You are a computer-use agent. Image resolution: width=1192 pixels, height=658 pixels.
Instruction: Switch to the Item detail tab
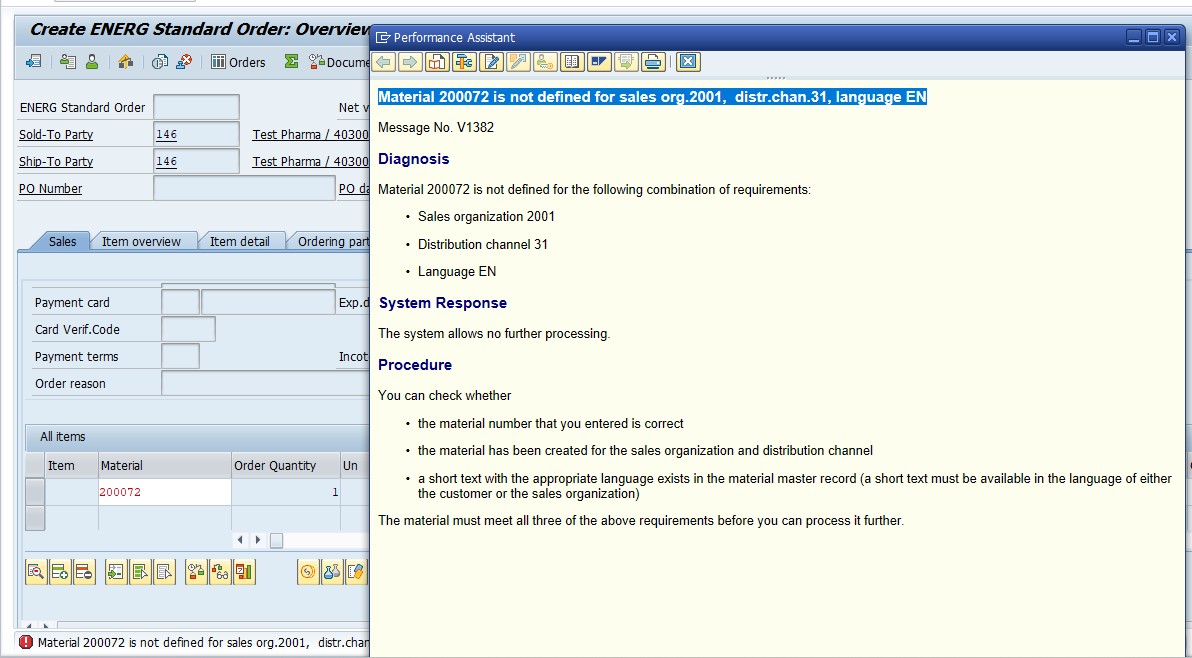pyautogui.click(x=239, y=241)
